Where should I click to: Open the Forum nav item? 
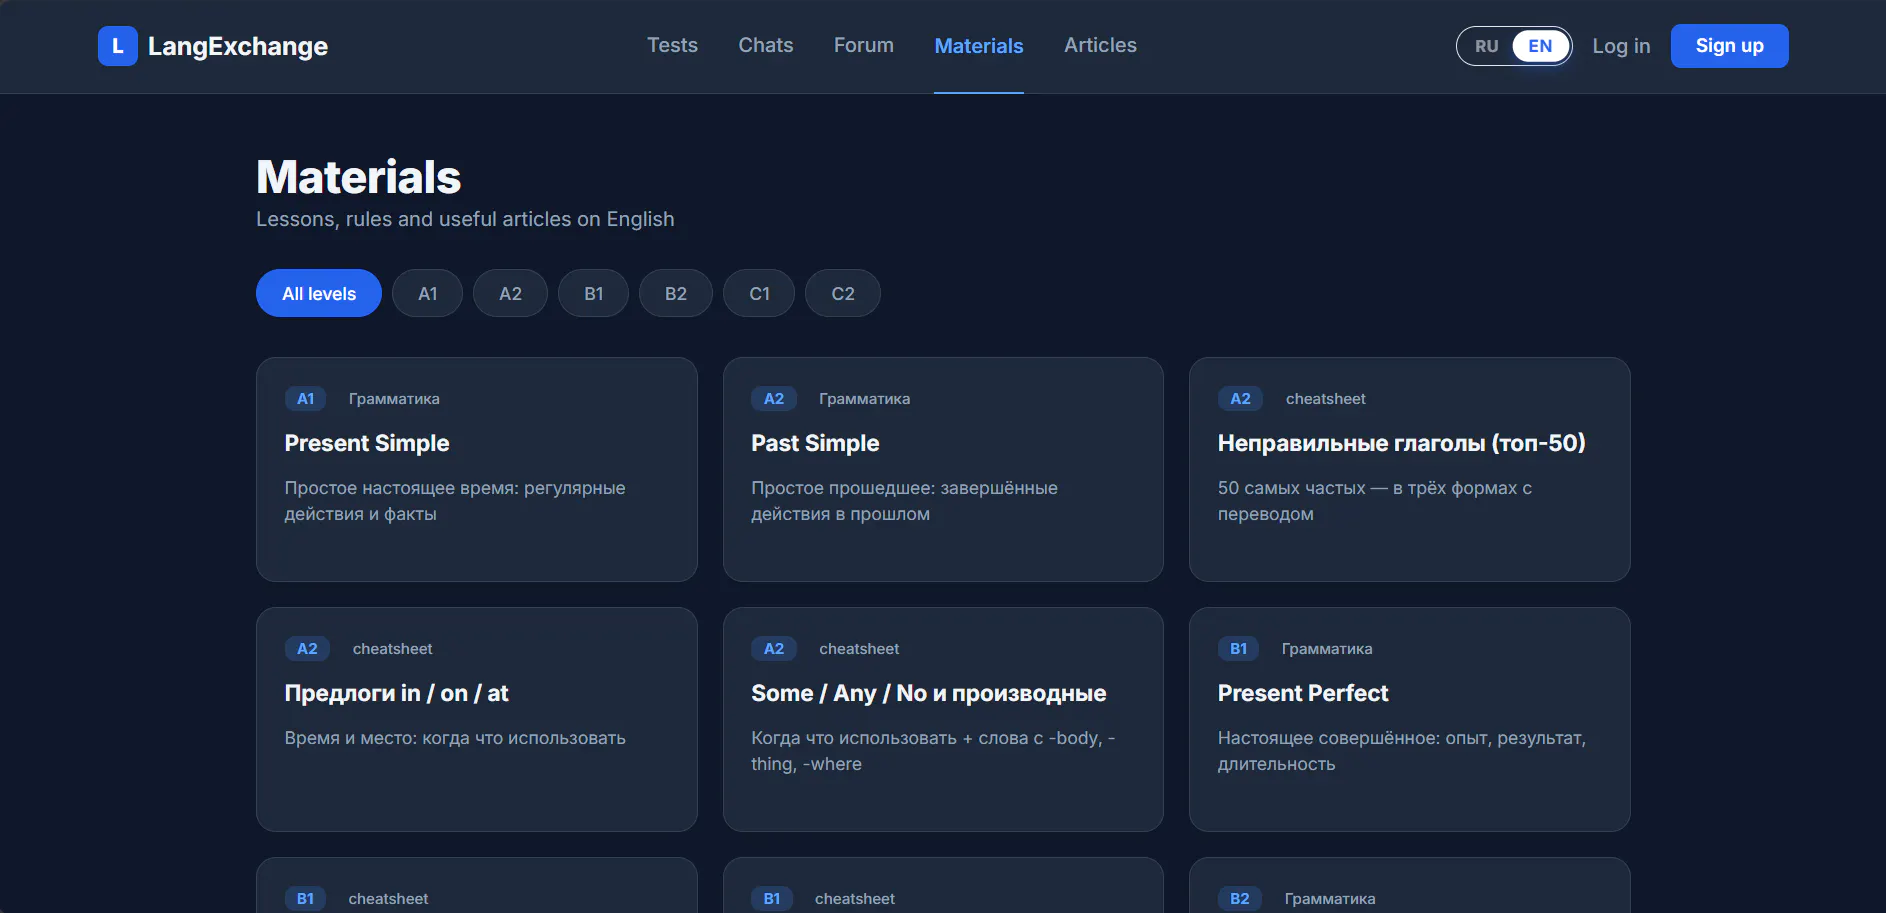tap(864, 45)
